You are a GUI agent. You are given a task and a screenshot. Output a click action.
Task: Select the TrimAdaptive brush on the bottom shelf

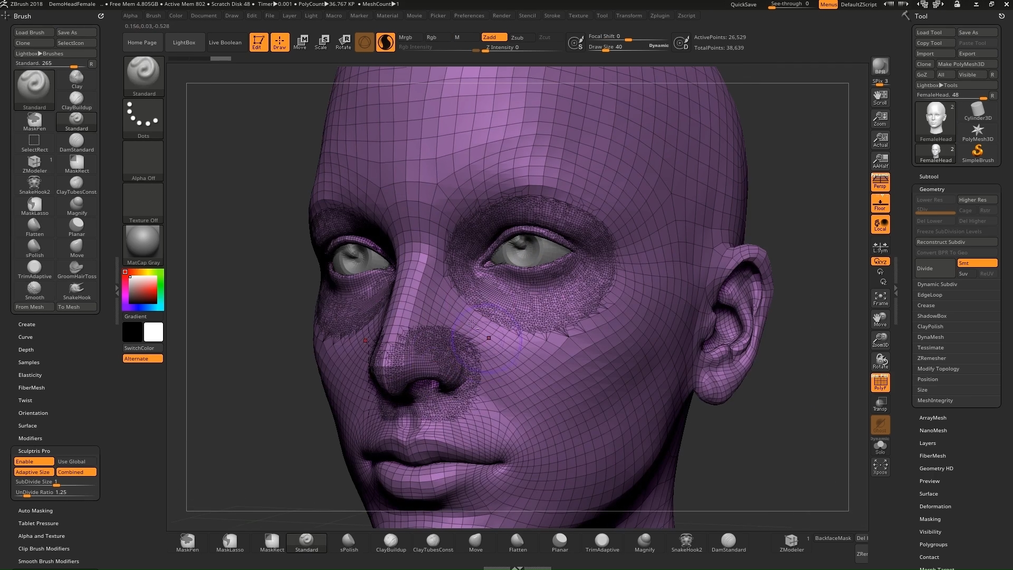tap(602, 542)
